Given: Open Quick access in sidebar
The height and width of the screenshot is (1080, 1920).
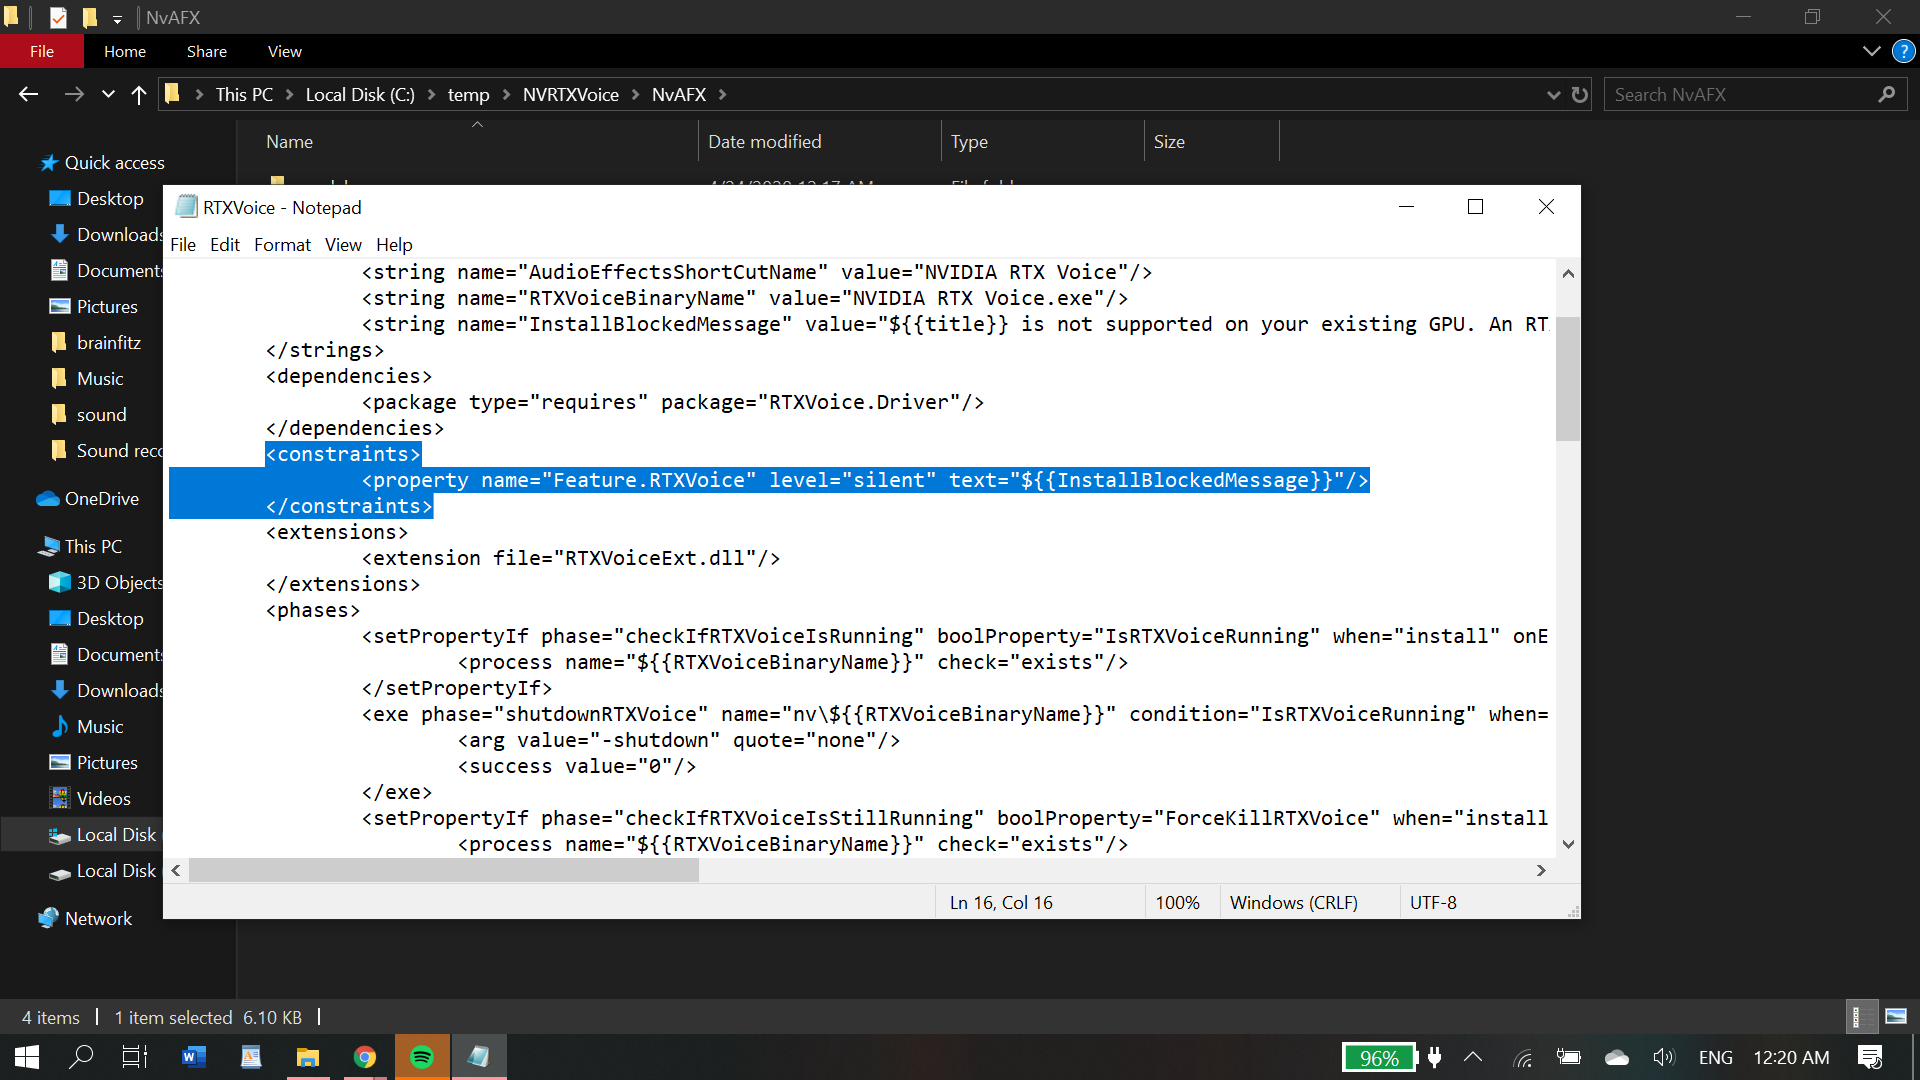Looking at the screenshot, I should click(114, 163).
